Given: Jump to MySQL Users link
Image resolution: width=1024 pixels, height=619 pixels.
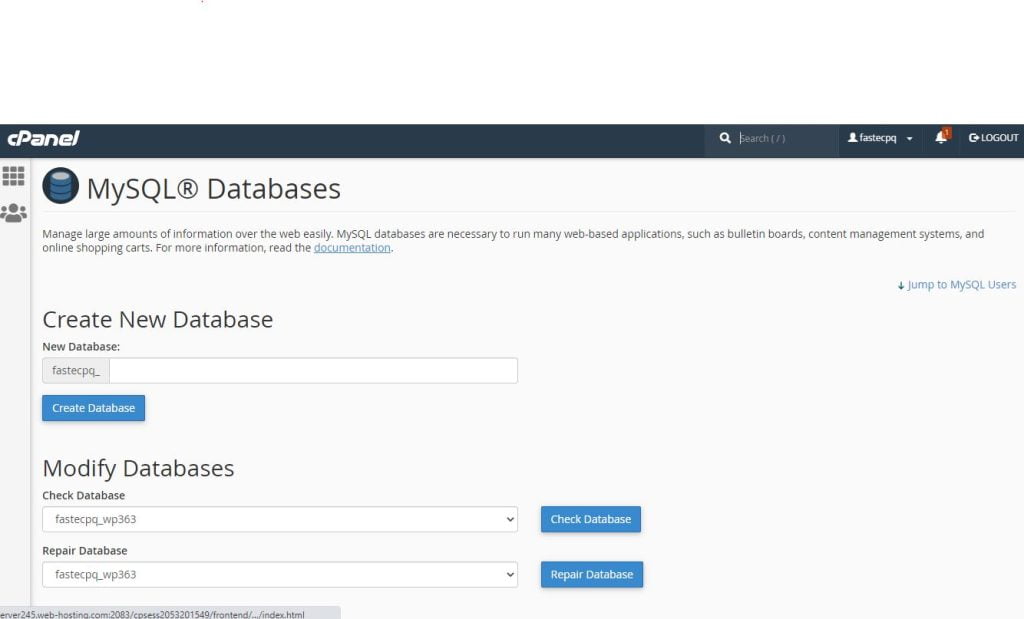Looking at the screenshot, I should (957, 285).
